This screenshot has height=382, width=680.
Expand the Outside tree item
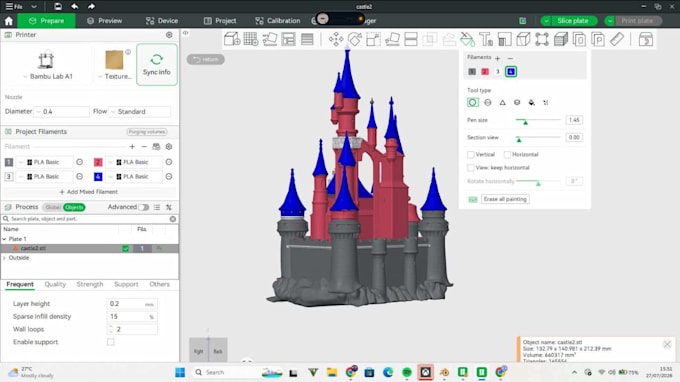(5, 258)
